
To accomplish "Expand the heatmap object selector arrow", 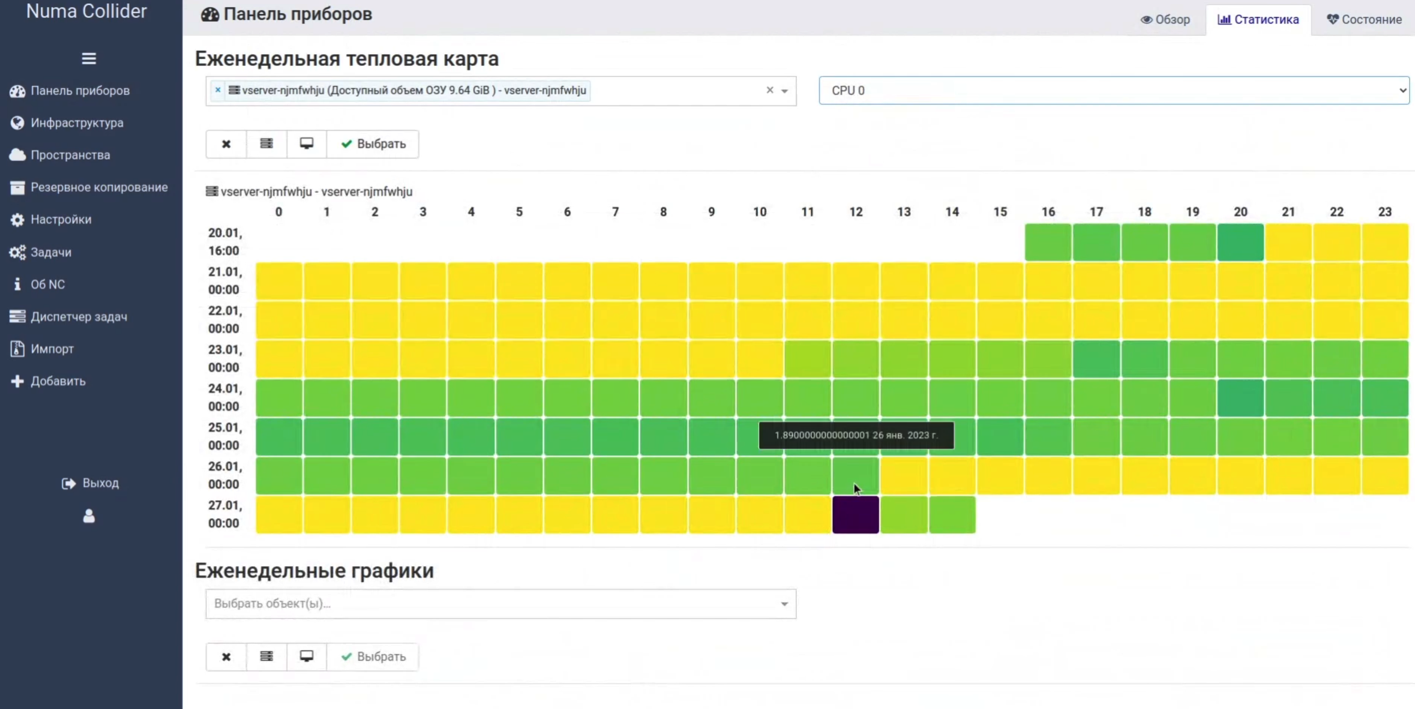I will [785, 91].
